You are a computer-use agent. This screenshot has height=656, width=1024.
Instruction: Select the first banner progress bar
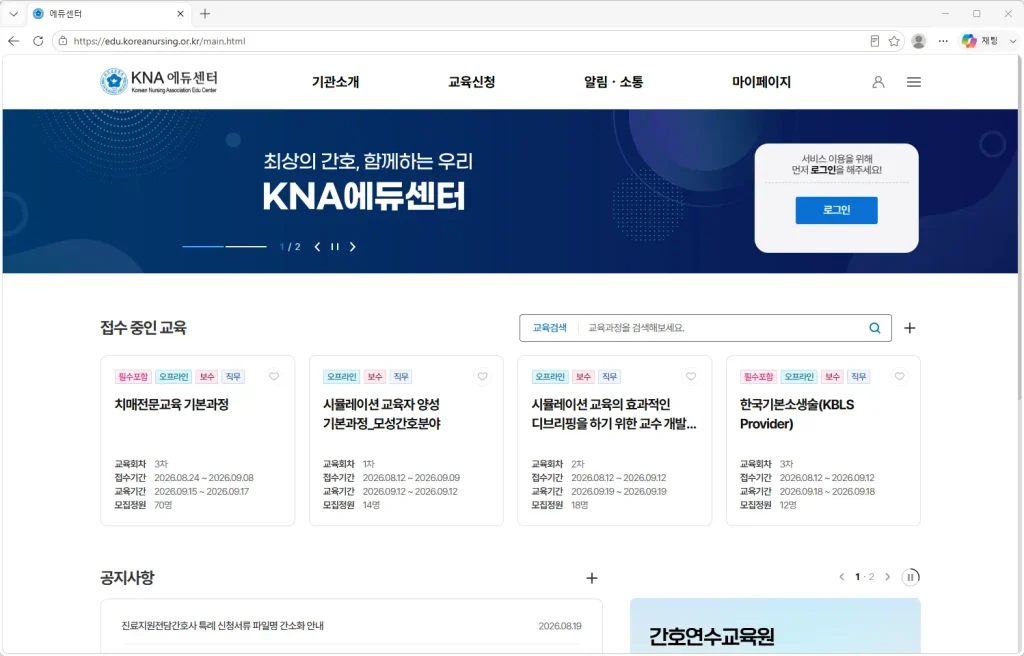point(202,246)
